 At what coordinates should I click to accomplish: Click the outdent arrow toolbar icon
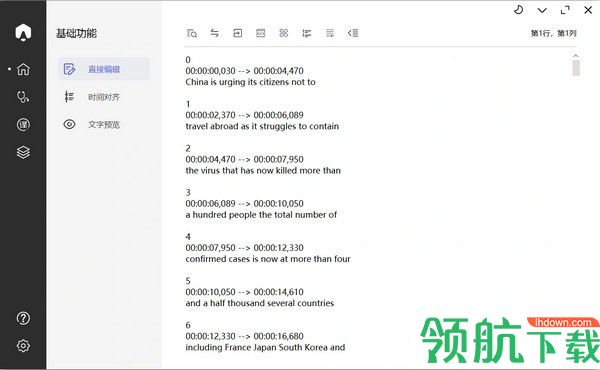click(x=353, y=33)
